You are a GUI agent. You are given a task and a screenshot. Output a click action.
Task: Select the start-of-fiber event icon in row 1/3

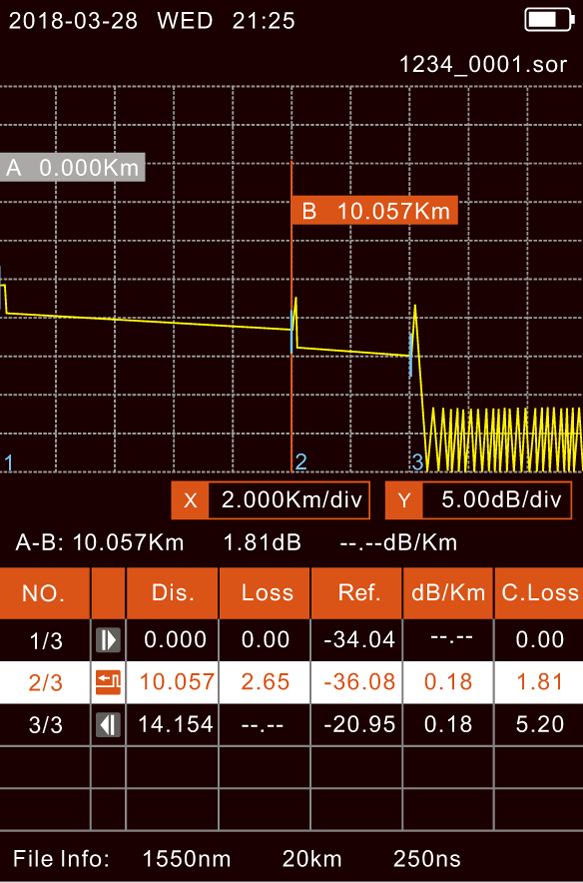(x=108, y=640)
